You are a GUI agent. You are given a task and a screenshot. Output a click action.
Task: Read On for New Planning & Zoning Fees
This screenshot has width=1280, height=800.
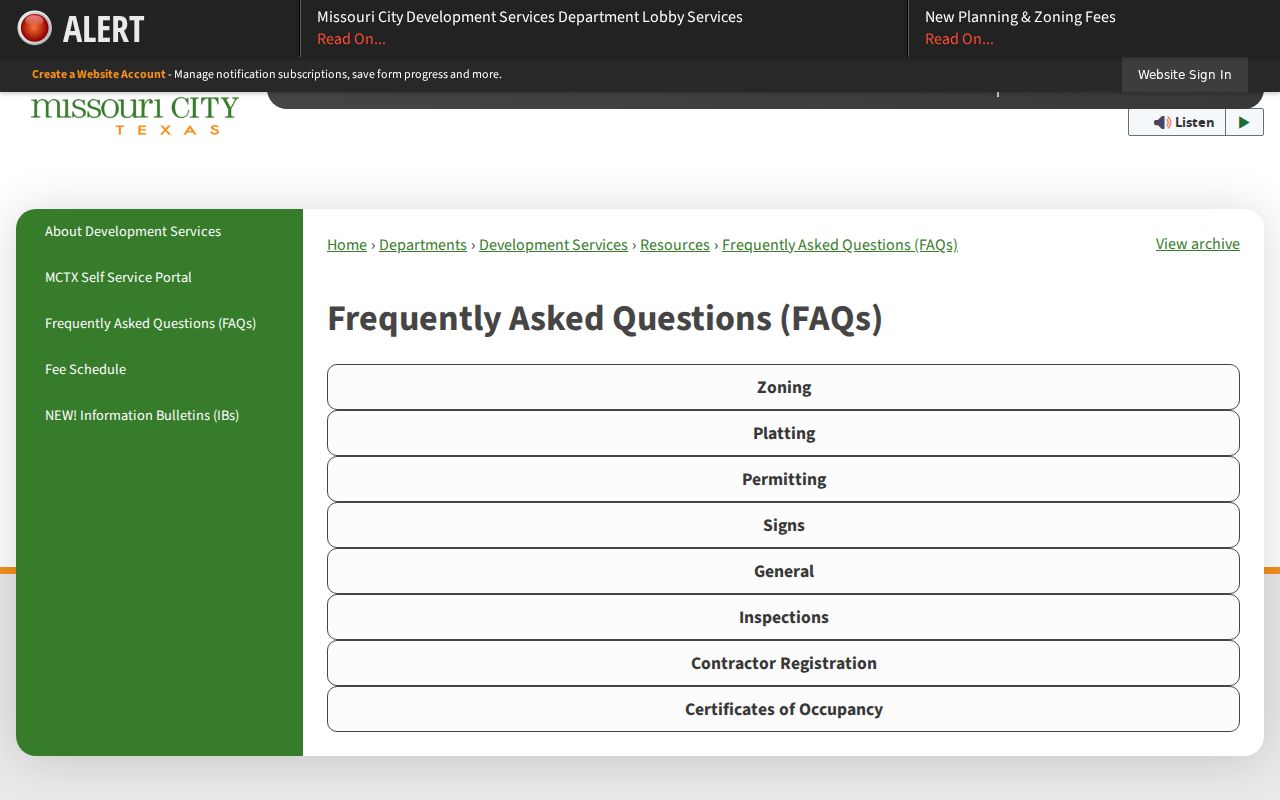(959, 39)
